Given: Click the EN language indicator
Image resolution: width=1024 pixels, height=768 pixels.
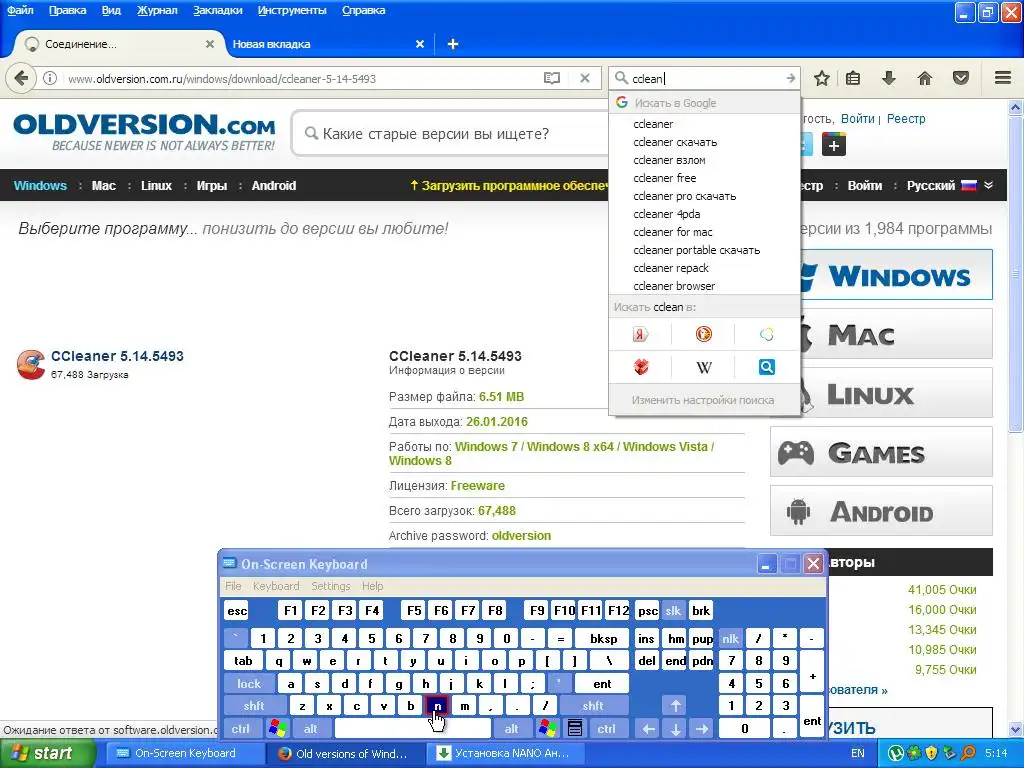Looking at the screenshot, I should [x=857, y=753].
